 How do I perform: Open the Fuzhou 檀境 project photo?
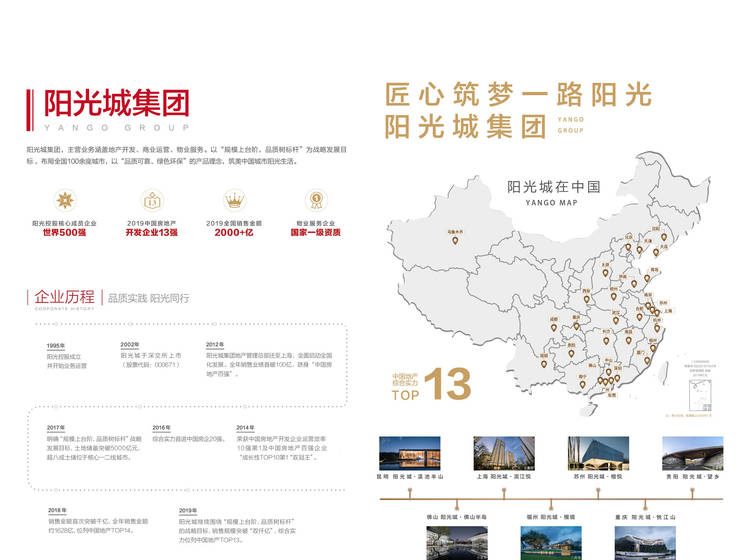[x=551, y=543]
